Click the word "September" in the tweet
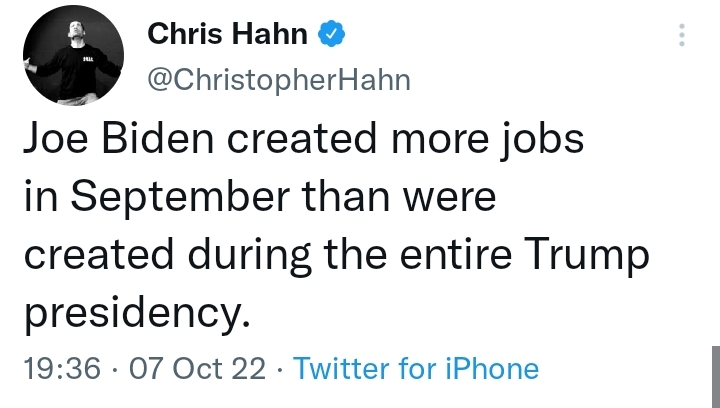720x408 pixels. pos(180,197)
